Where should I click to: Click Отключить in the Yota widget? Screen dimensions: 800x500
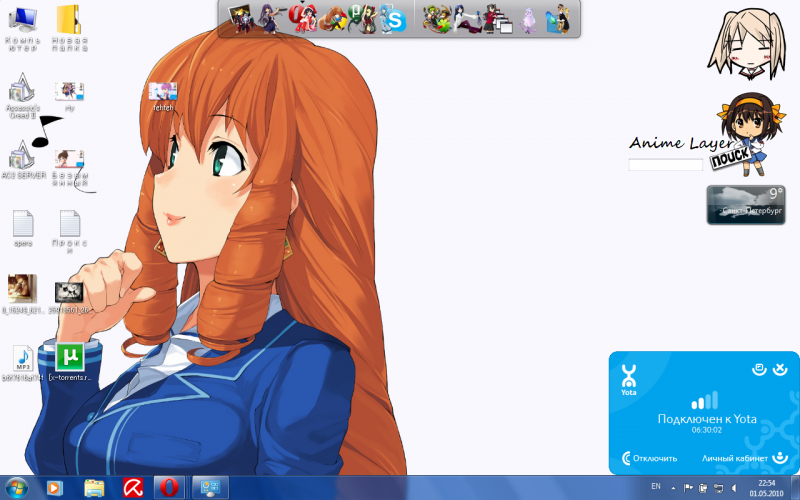[649, 458]
